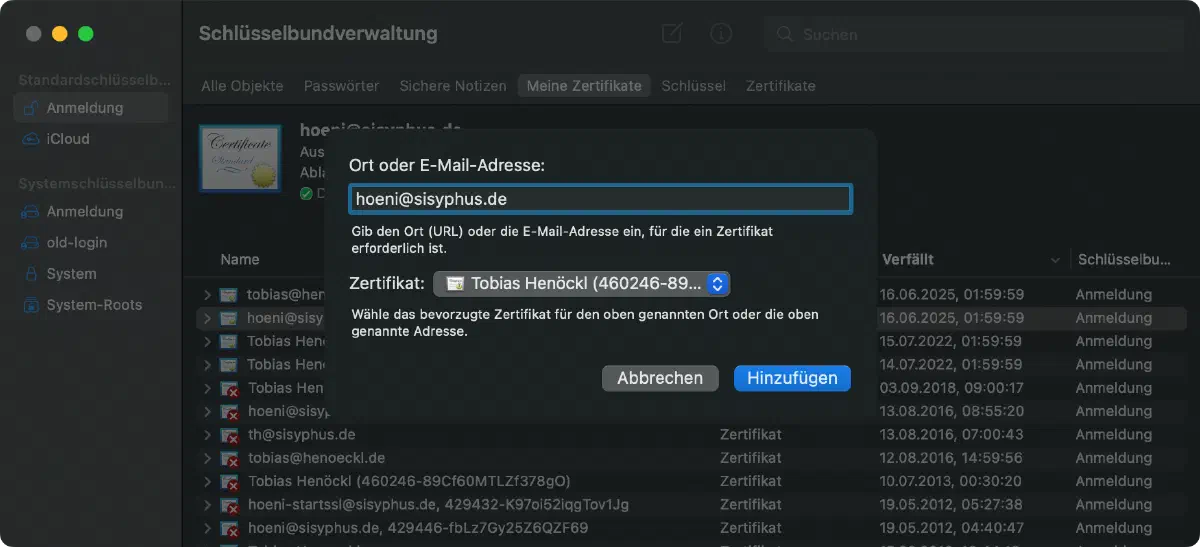Expand the tobias@hen... row expiring 16.06.2025
1200x547 pixels.
click(207, 295)
